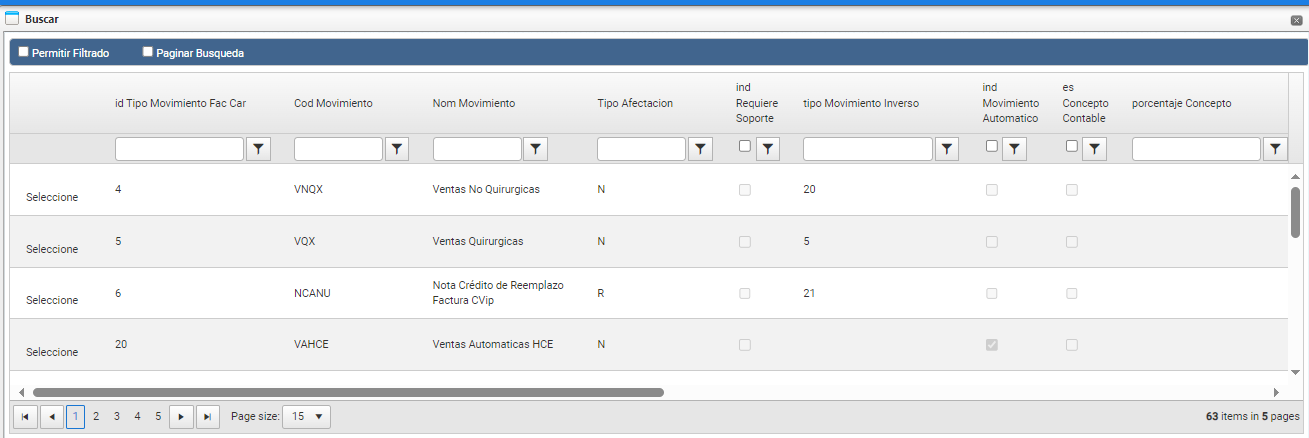
Task: Open filter options for es Concepto Contable
Action: pyautogui.click(x=1094, y=149)
